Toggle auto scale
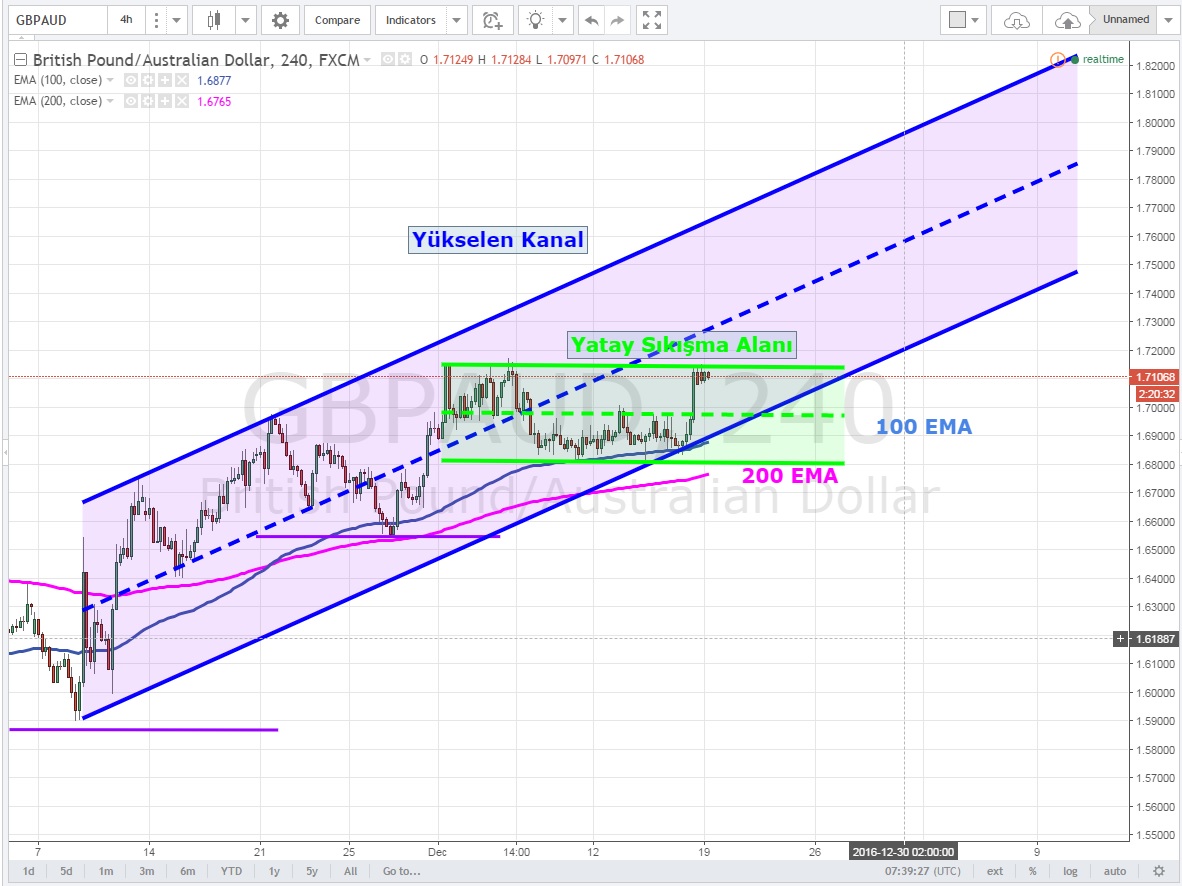Screen dimensions: 1182x886 (1115, 871)
